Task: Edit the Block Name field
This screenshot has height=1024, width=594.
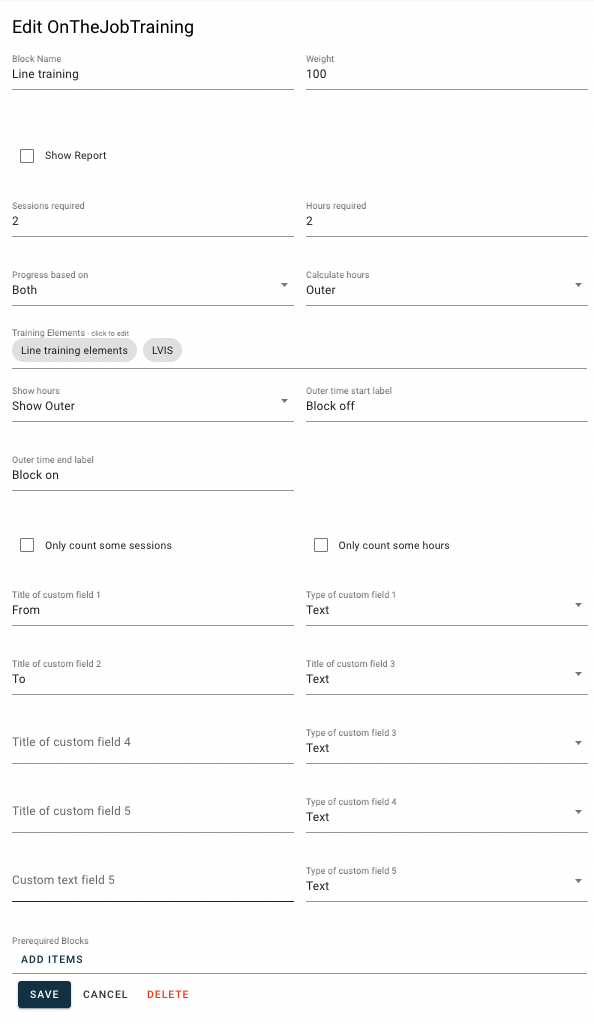Action: [x=153, y=74]
